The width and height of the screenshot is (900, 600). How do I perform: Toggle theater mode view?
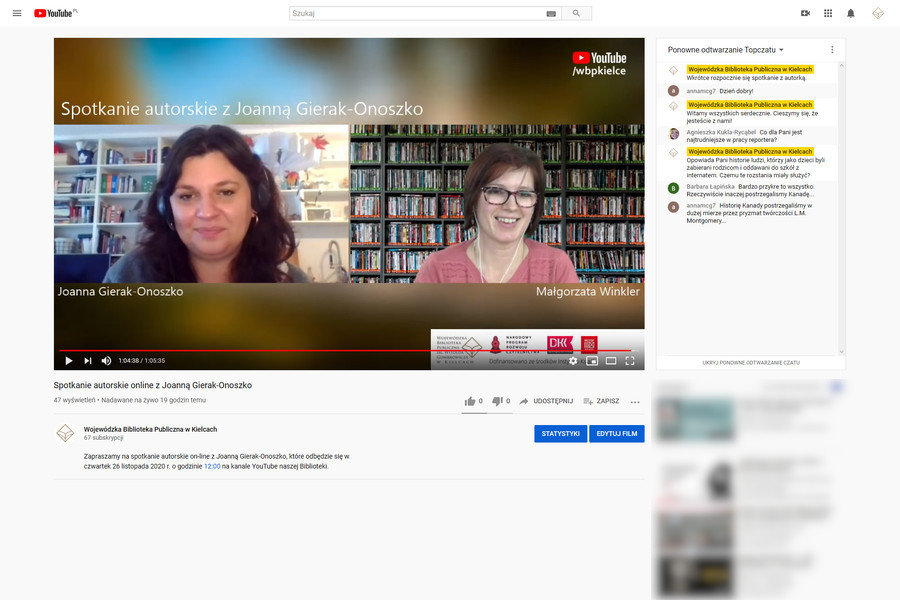point(611,361)
